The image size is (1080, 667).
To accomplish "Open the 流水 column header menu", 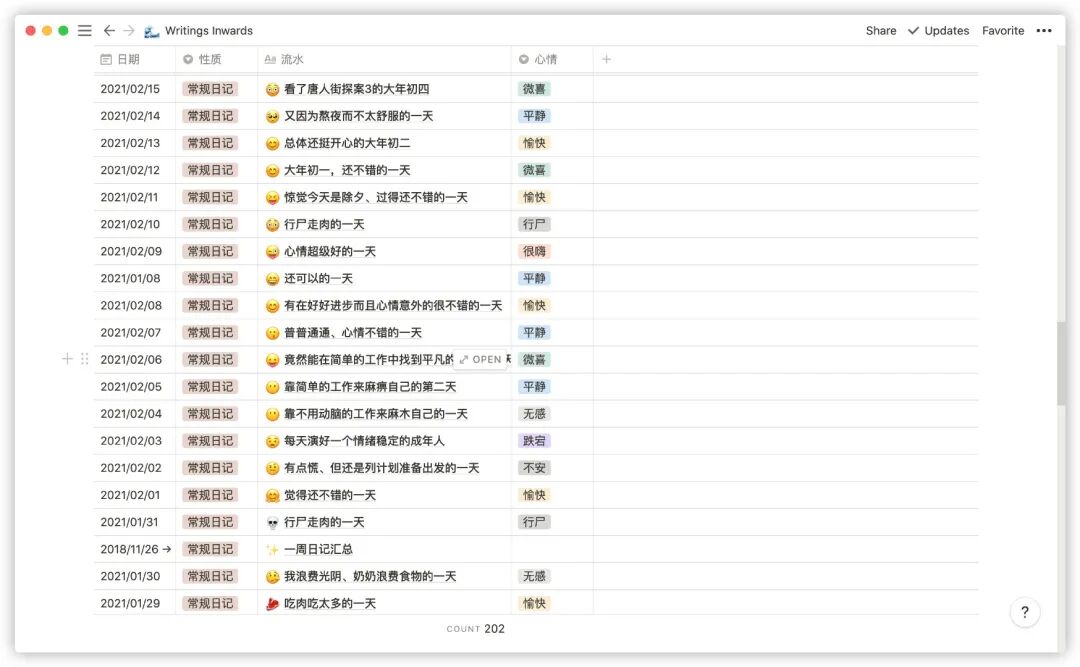I will click(384, 59).
